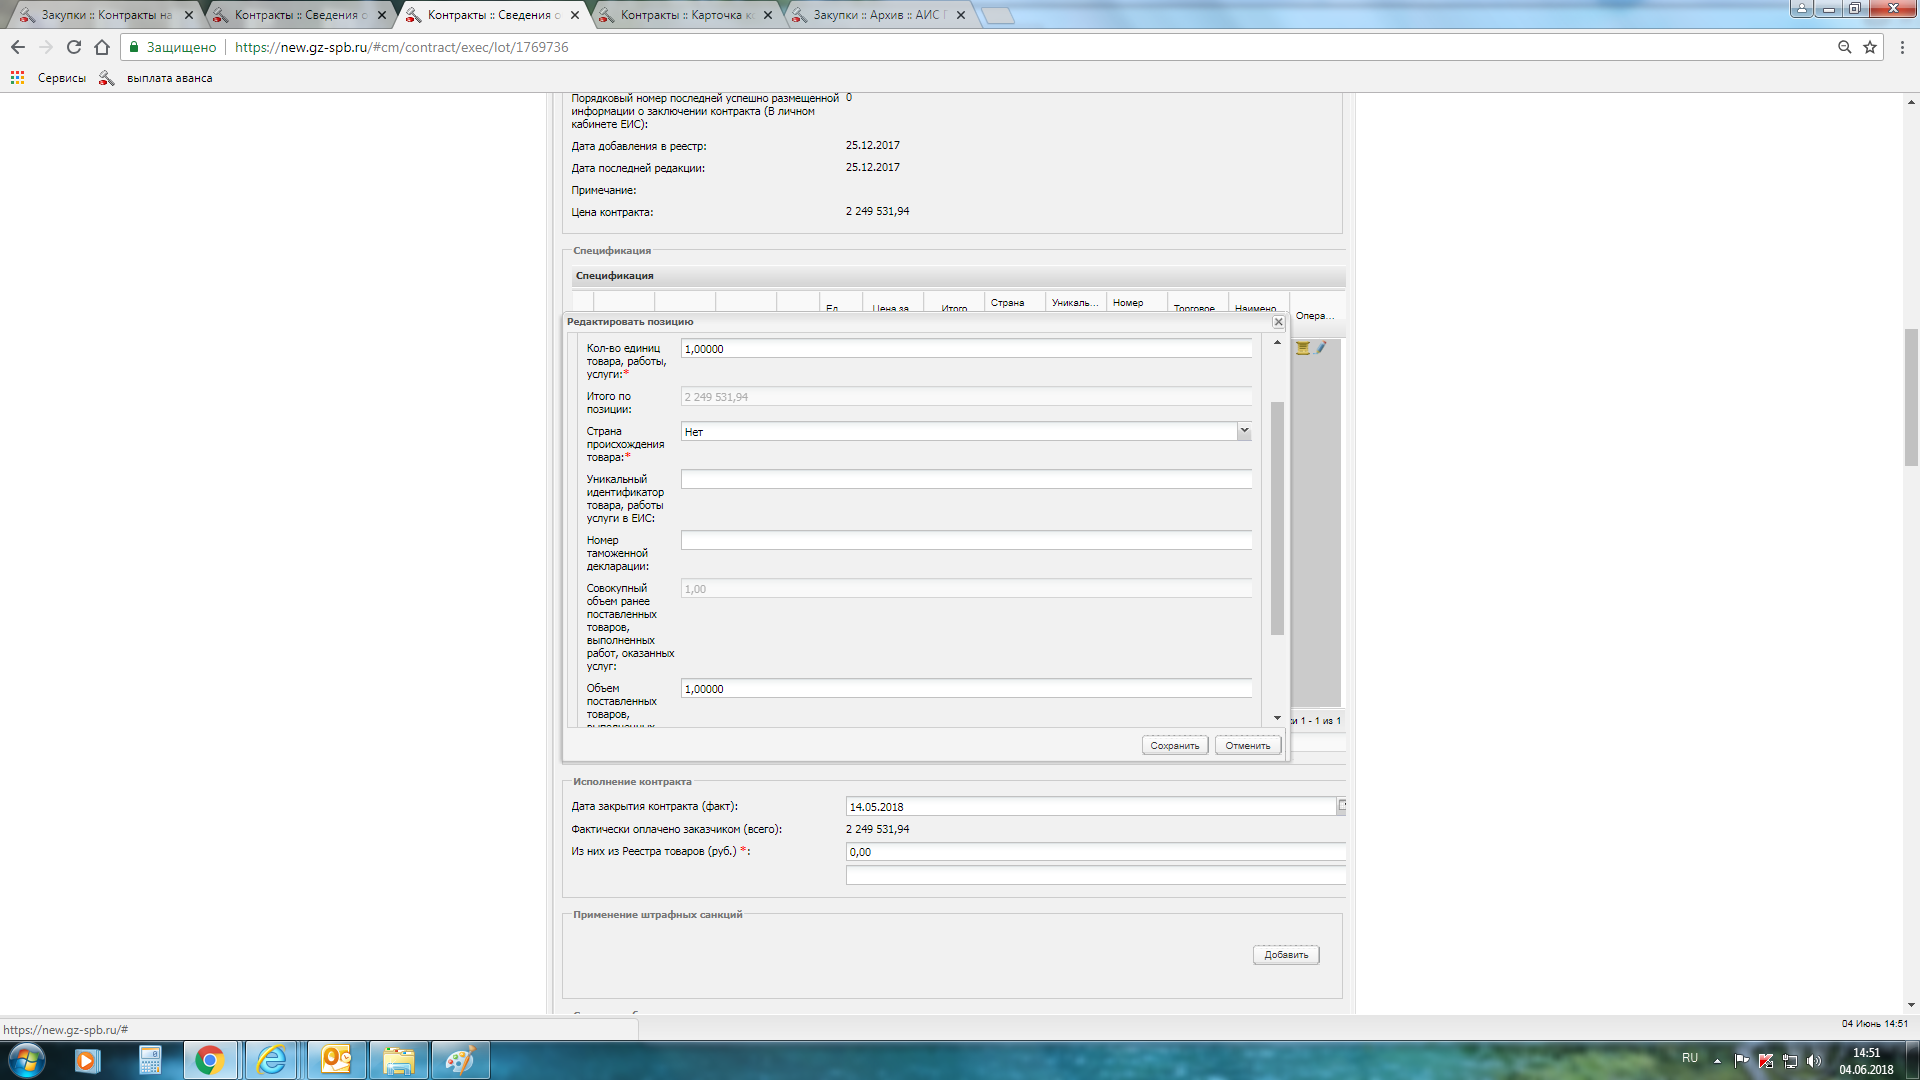Click the dialog vertical scrollbar thumb

tap(1277, 518)
